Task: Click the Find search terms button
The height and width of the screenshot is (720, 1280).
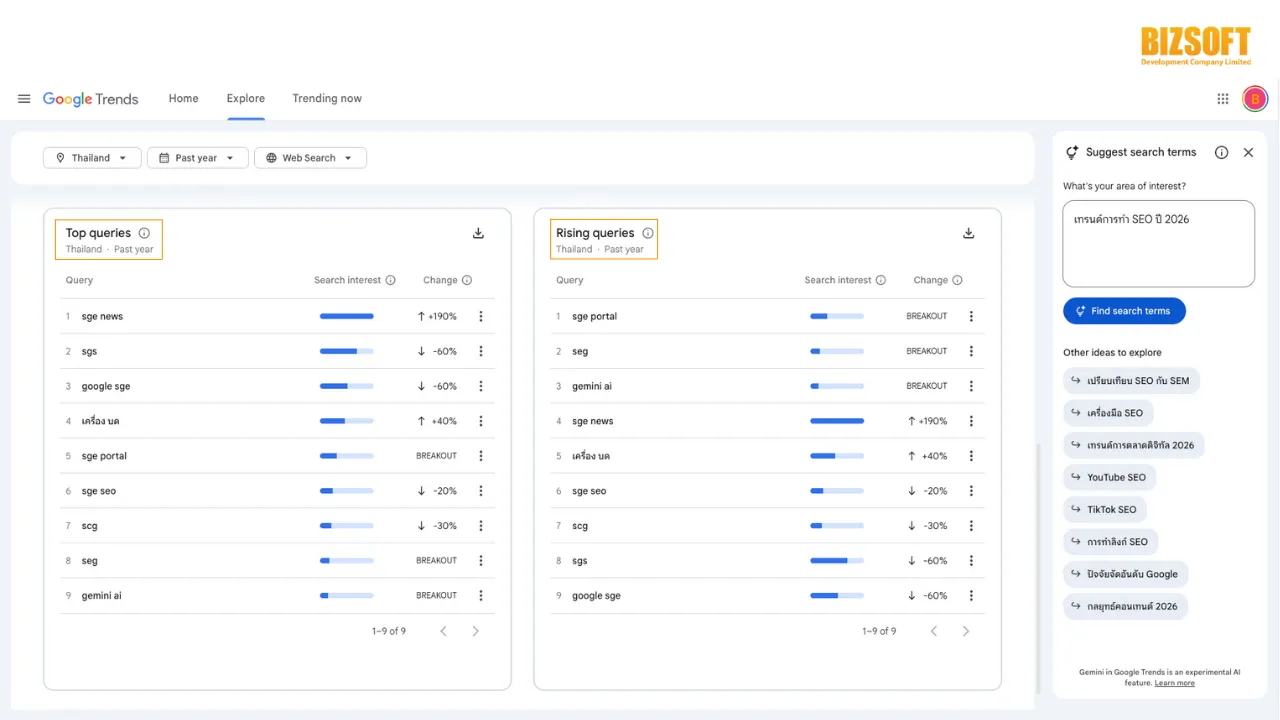Action: point(1124,310)
